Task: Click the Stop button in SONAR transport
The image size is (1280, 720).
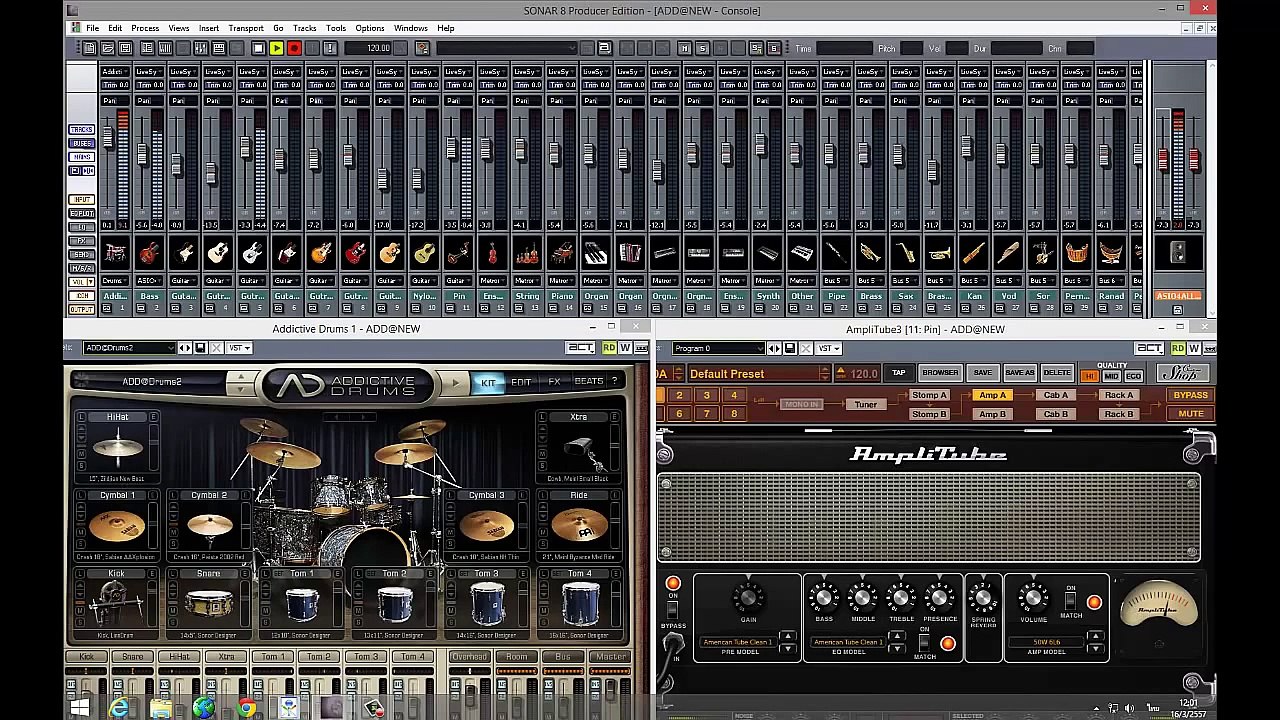Action: [x=258, y=48]
